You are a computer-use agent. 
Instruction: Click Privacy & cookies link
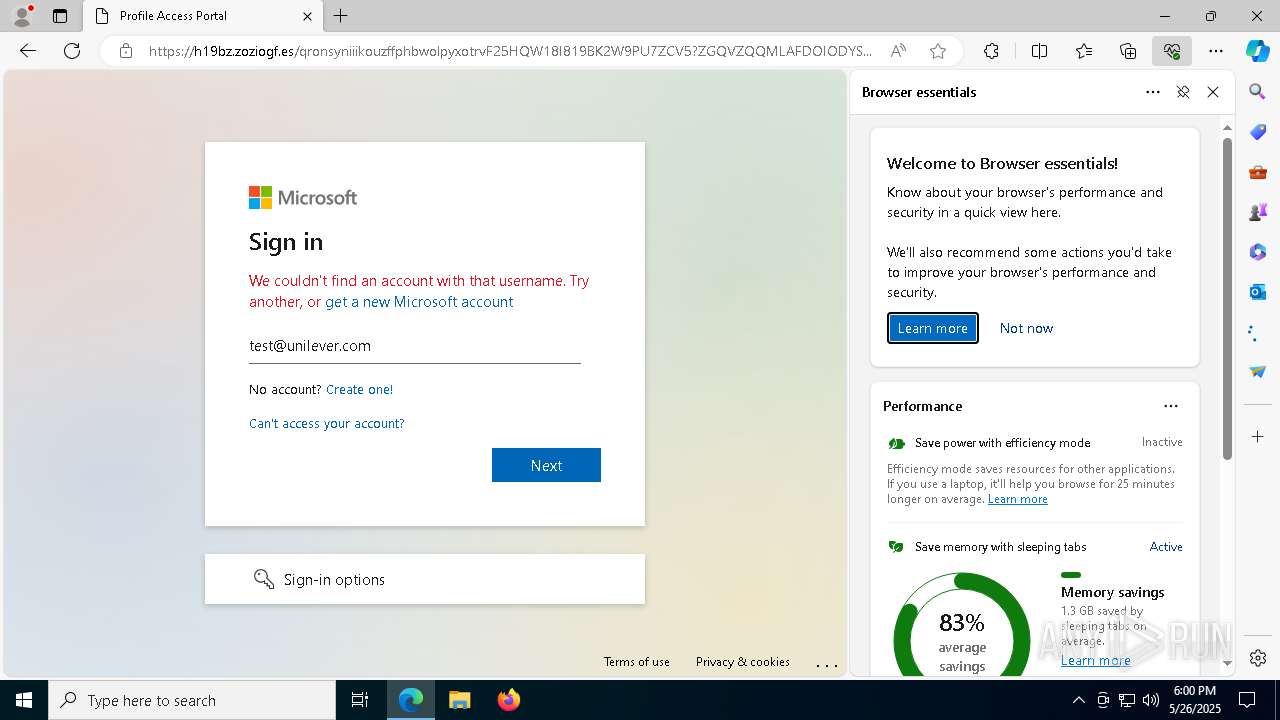[x=743, y=662]
